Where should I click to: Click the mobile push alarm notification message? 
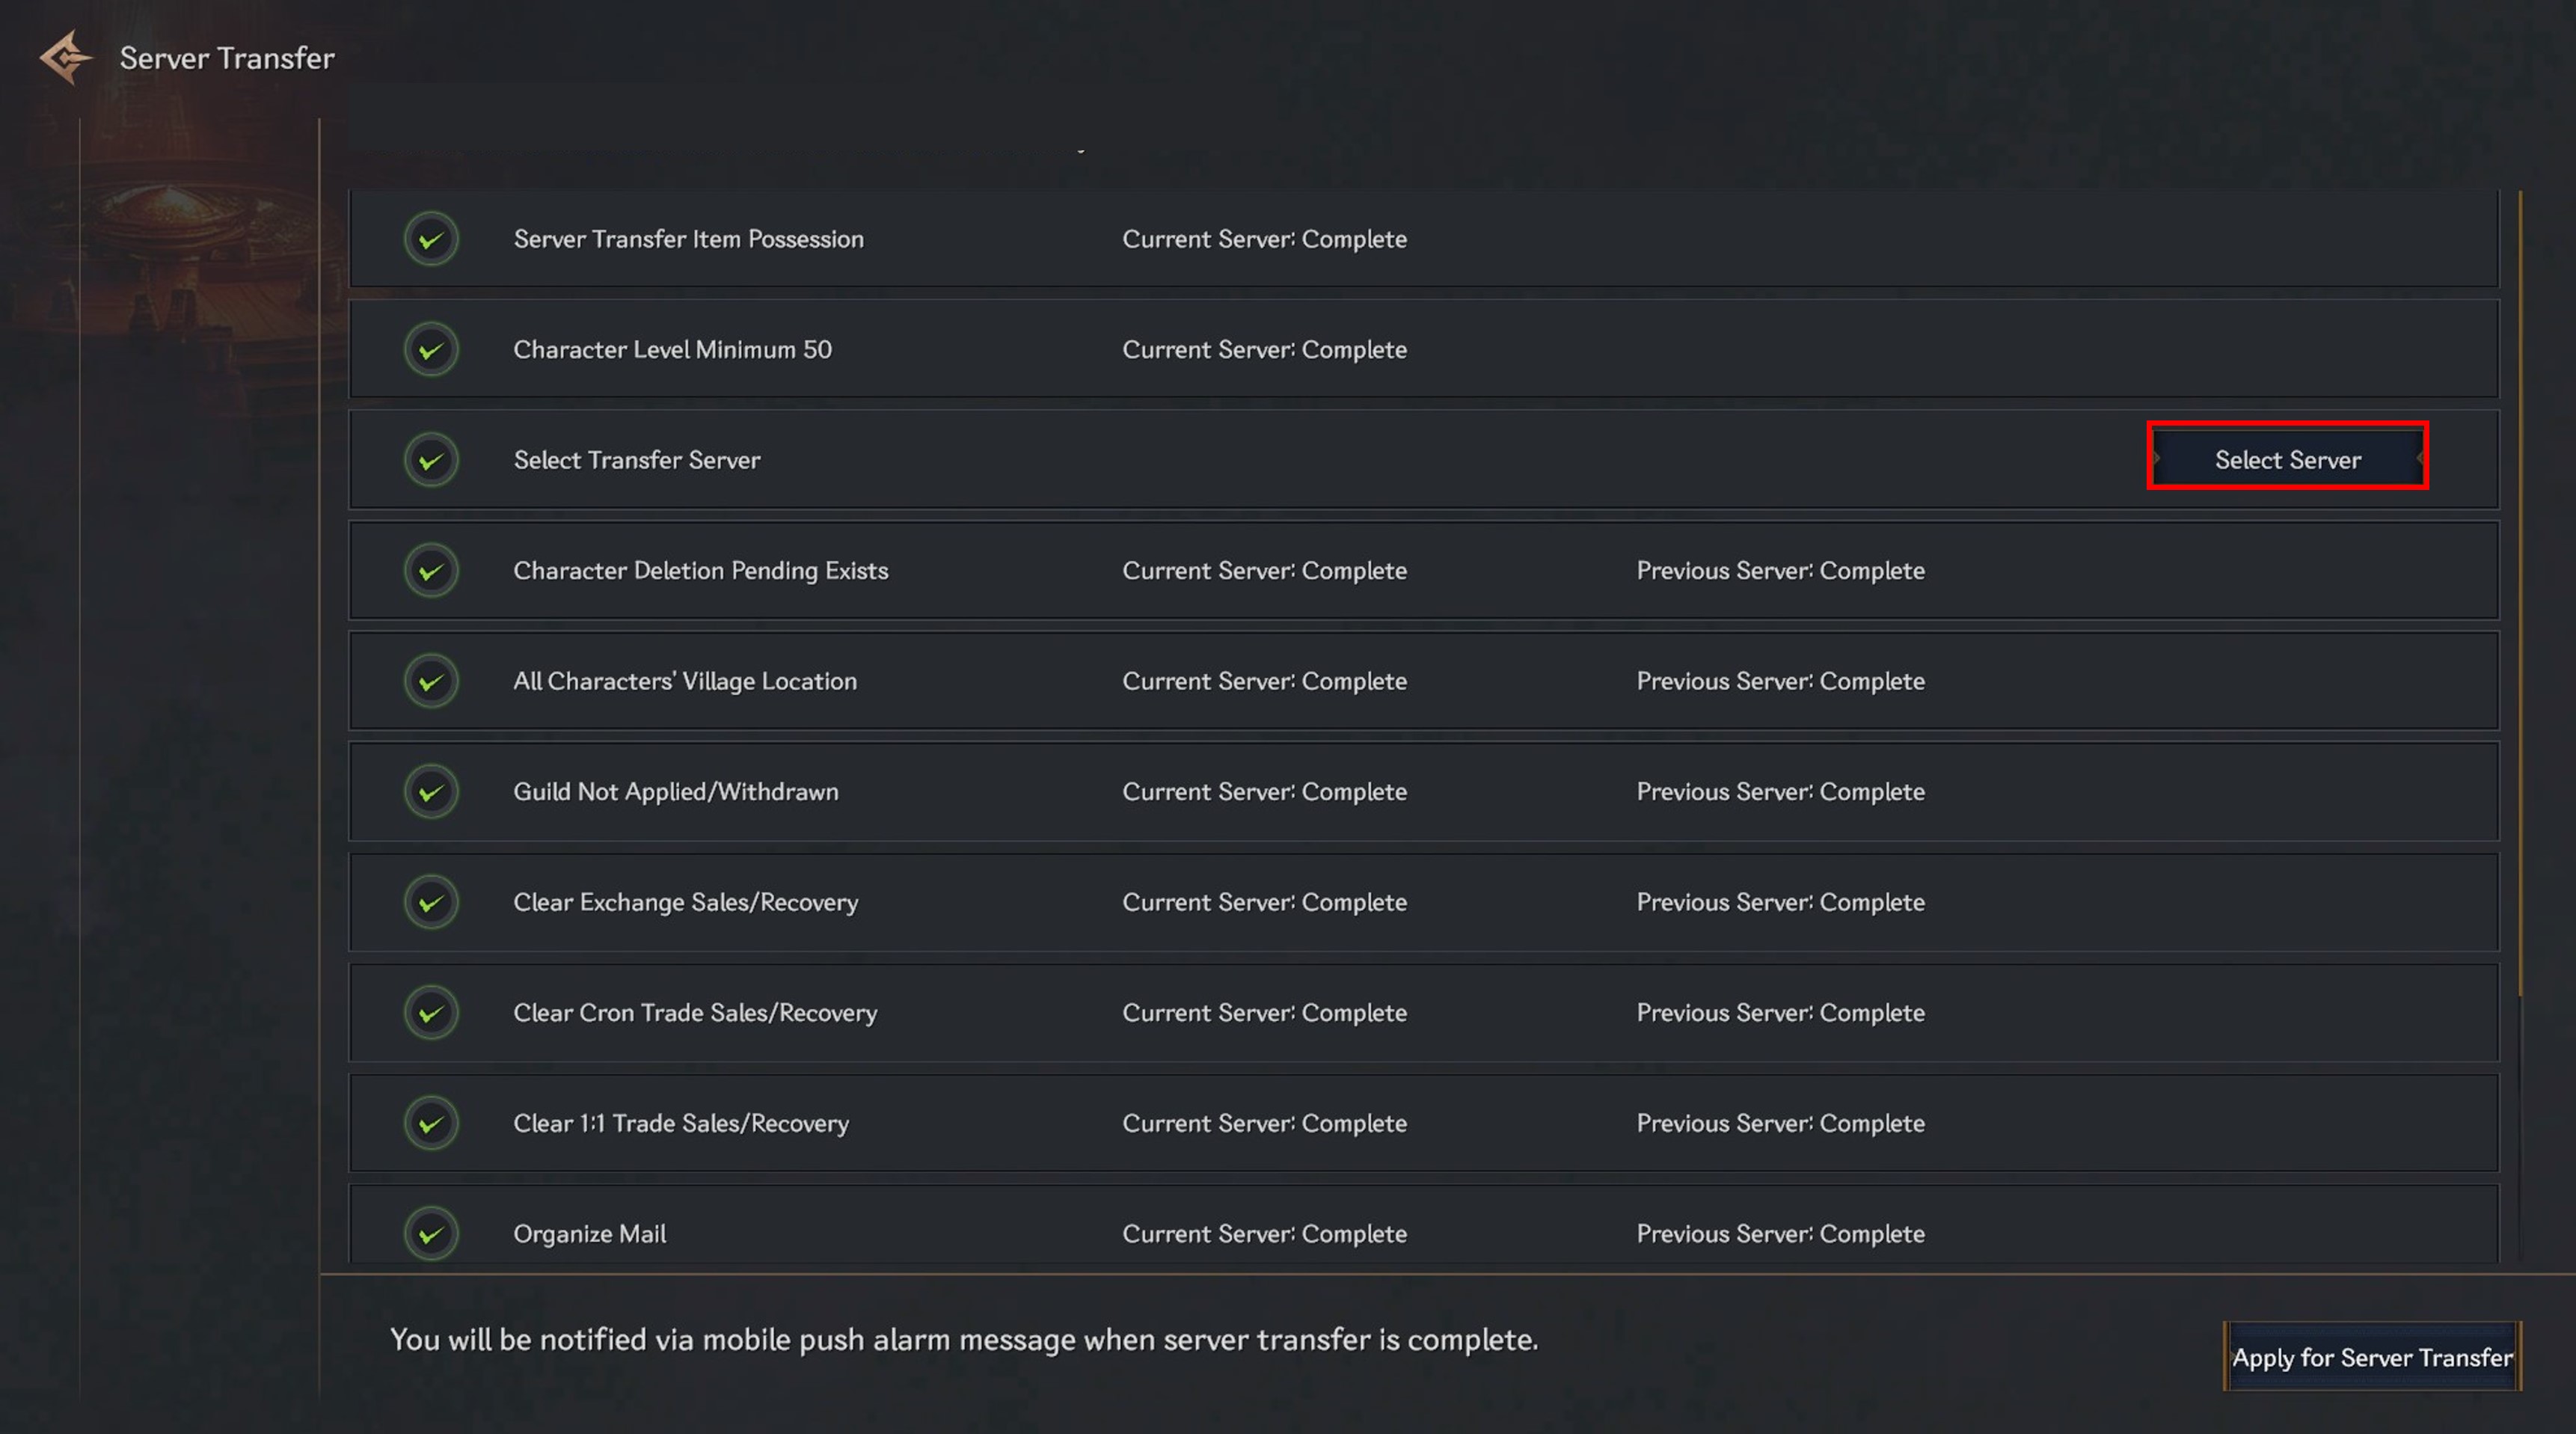click(x=963, y=1340)
